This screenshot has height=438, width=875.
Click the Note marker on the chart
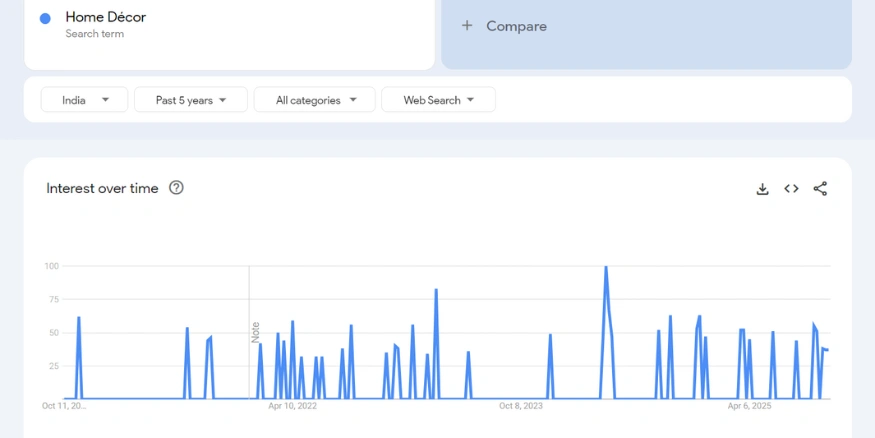(x=256, y=333)
